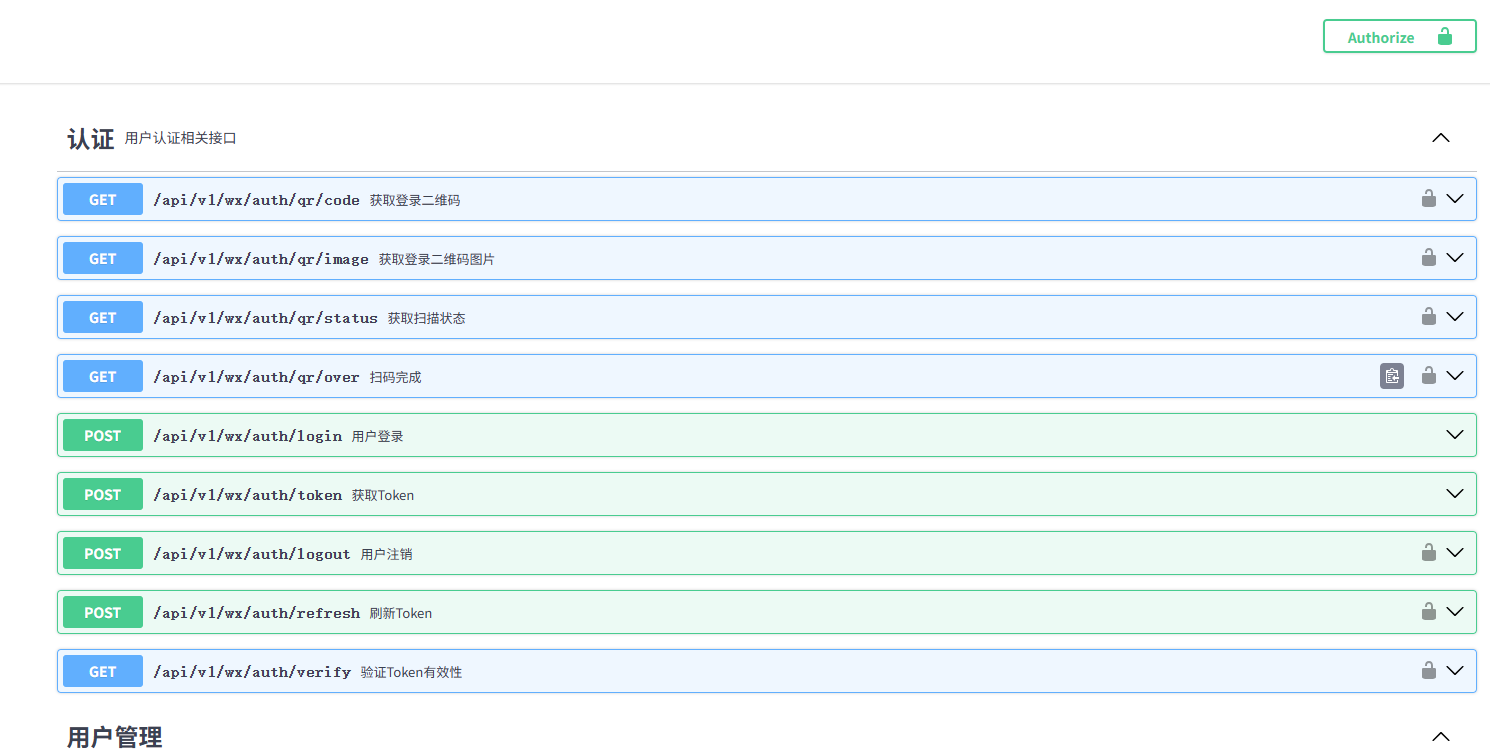Open path /api/v1/wx/auth/verify

point(252,672)
